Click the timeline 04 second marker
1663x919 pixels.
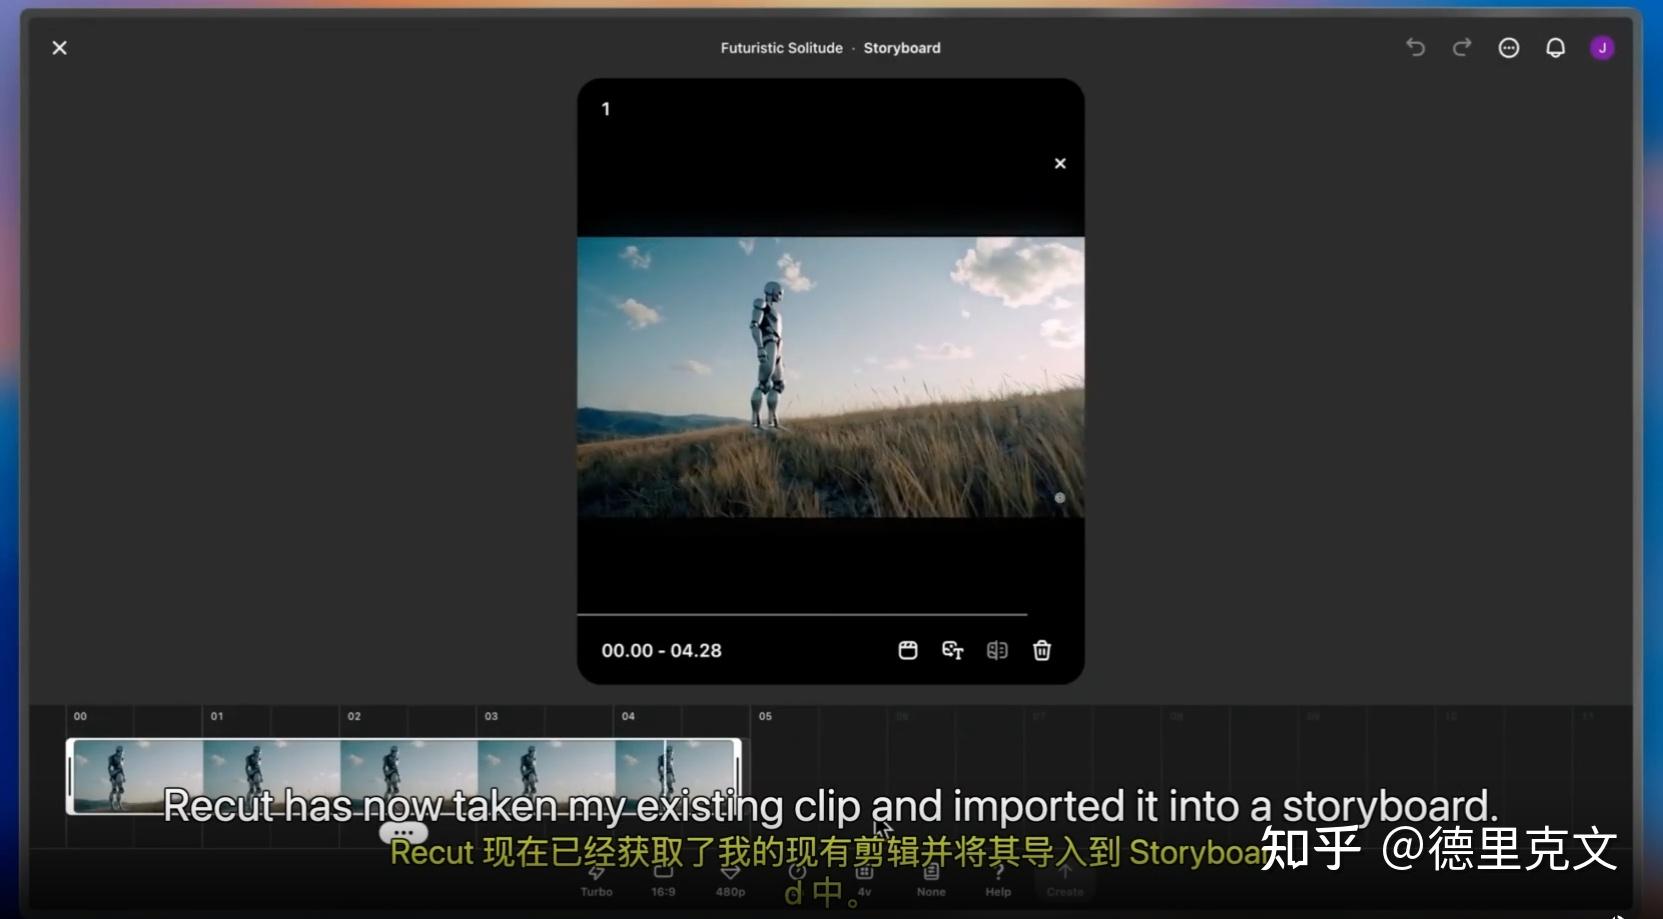click(628, 716)
